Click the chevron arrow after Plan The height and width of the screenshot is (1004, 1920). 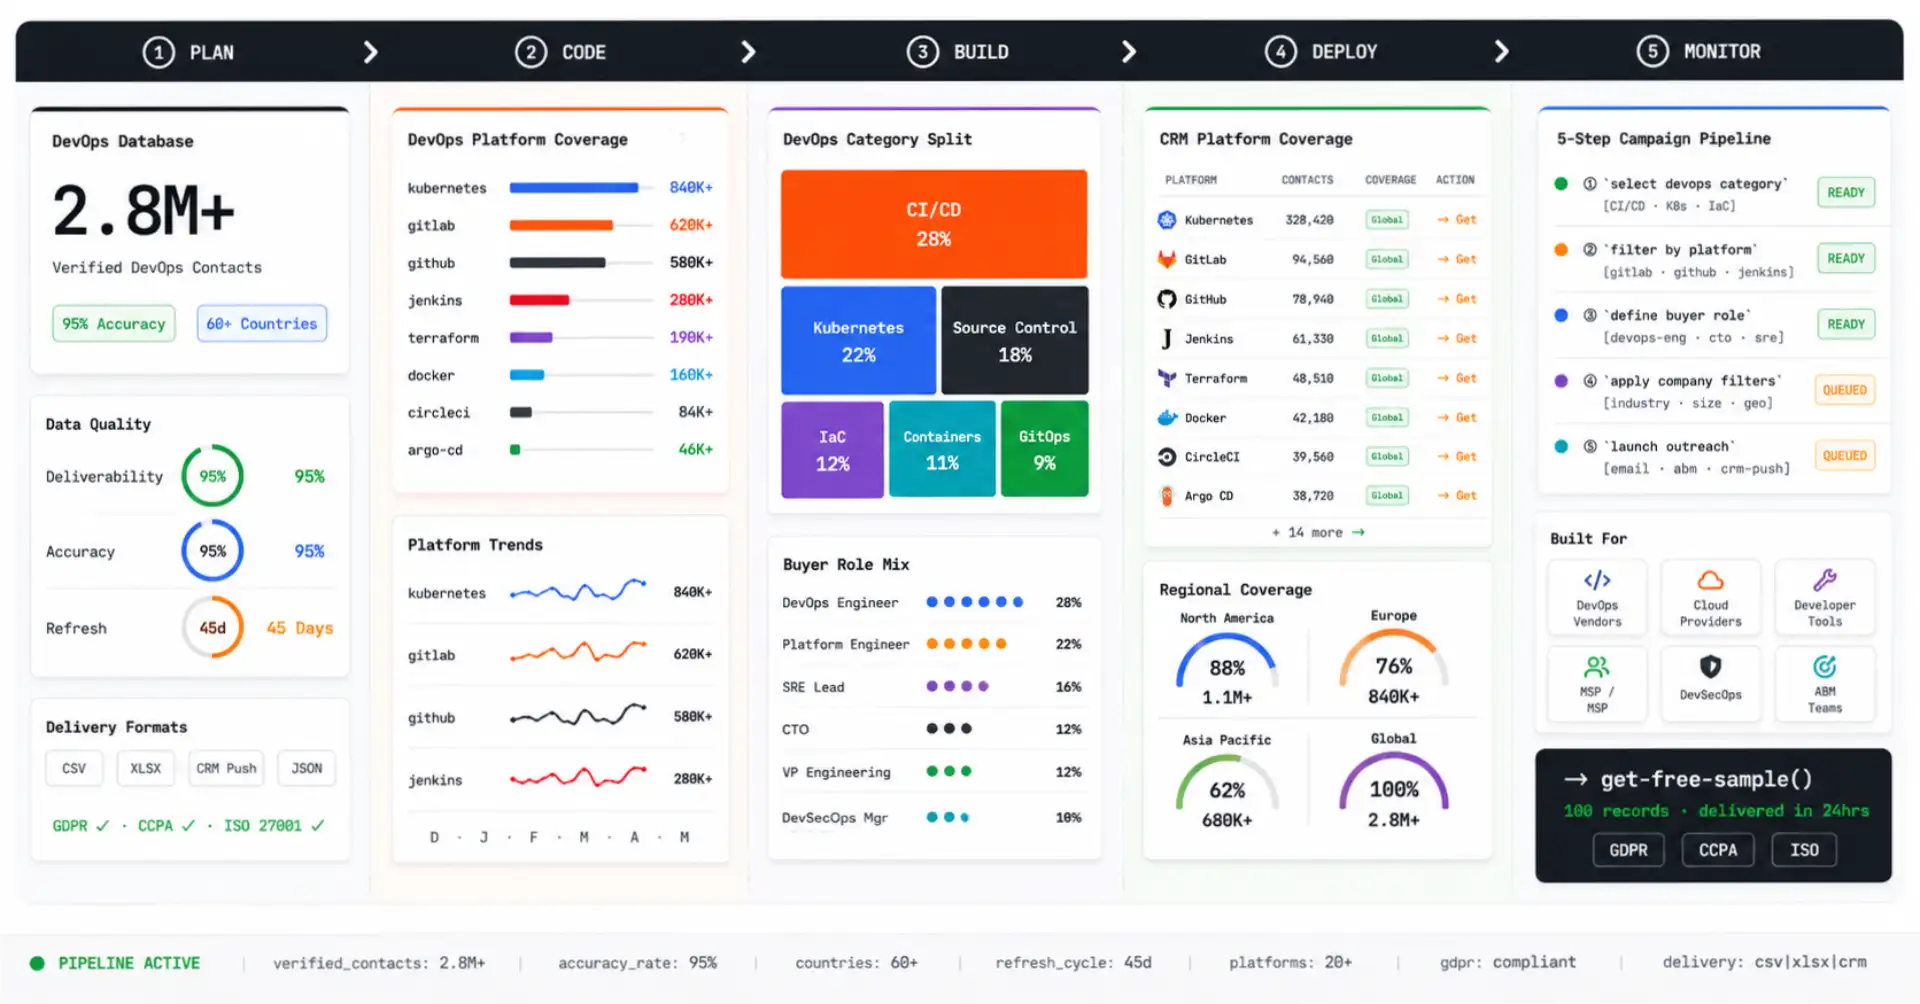(x=371, y=52)
